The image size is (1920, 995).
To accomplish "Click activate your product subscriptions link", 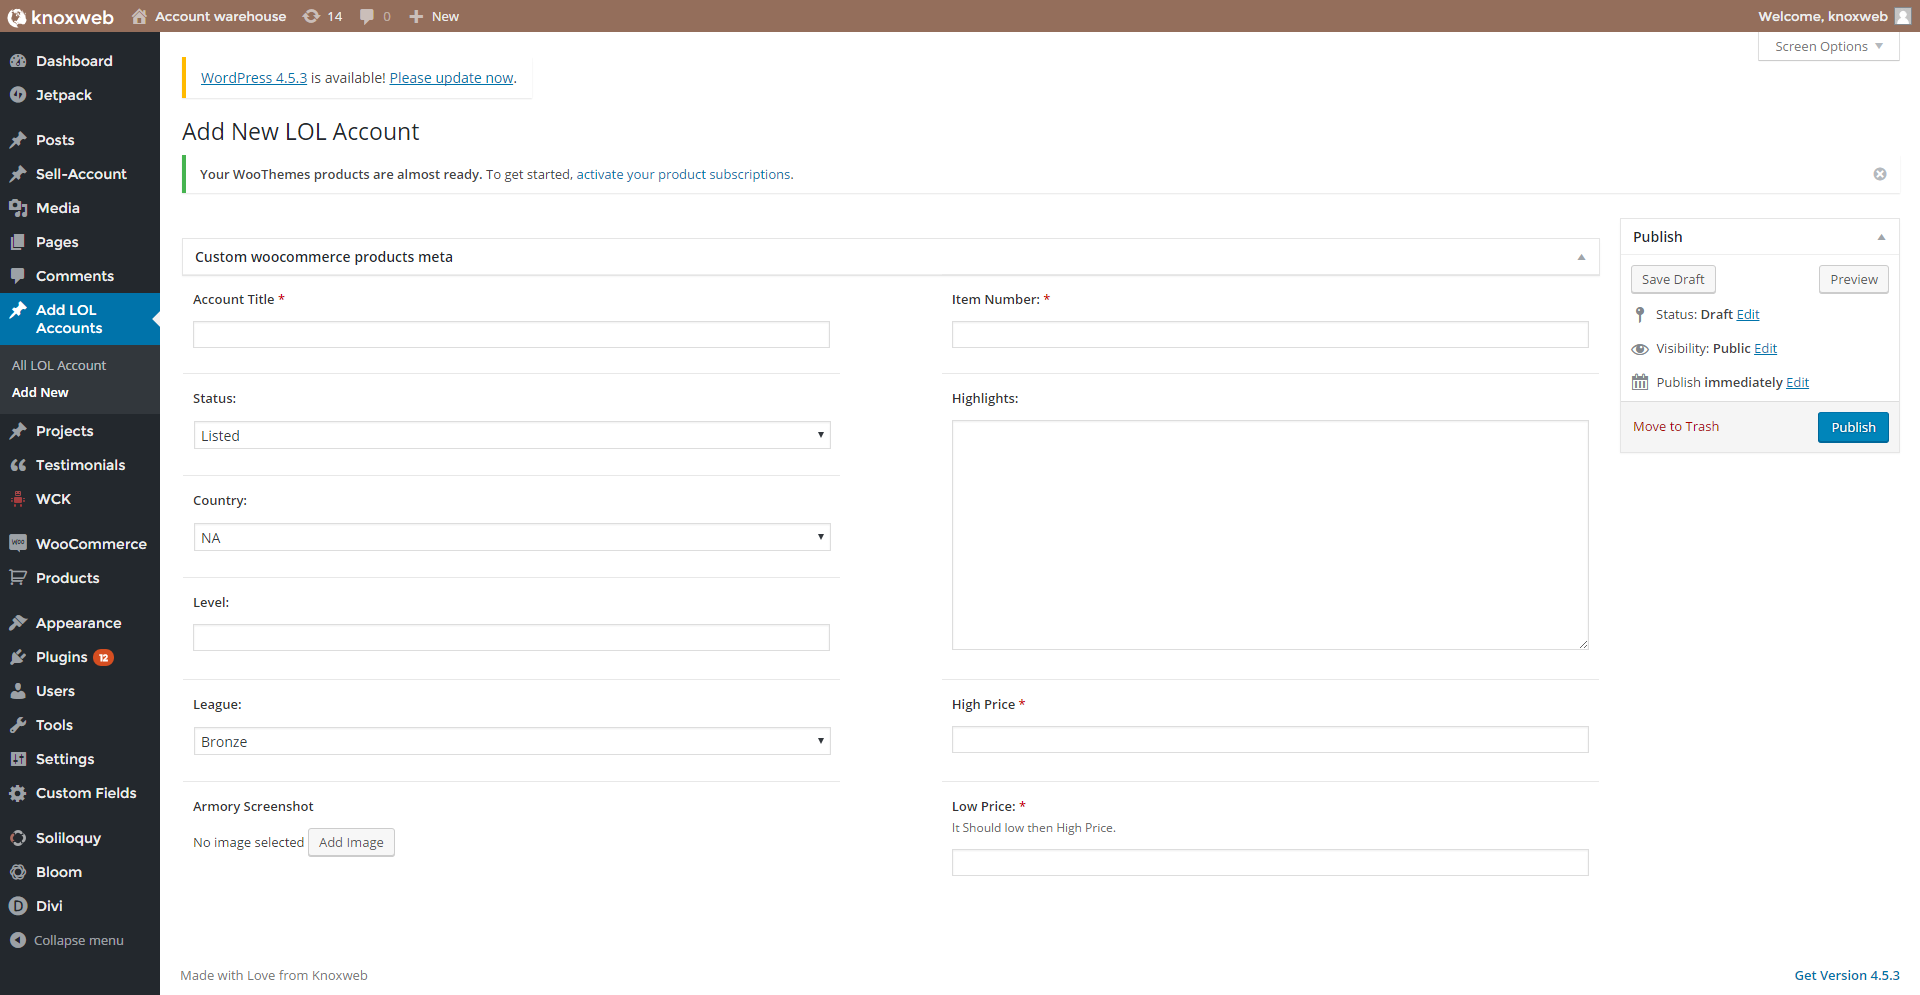I will (x=683, y=174).
